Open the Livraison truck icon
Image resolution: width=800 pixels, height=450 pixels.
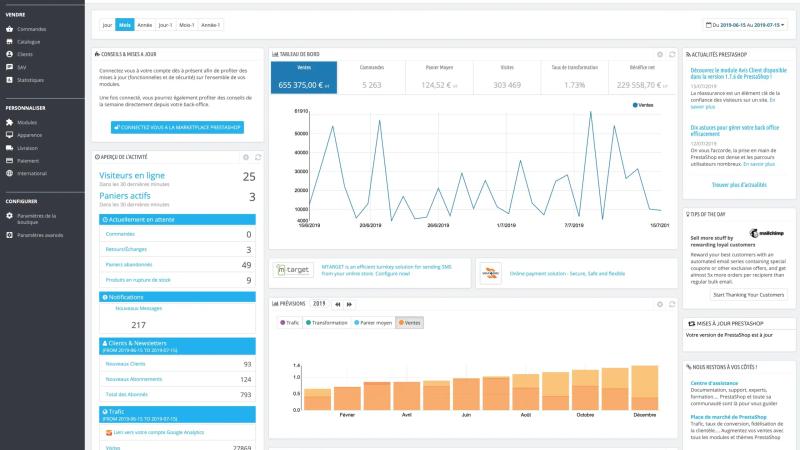coord(9,148)
